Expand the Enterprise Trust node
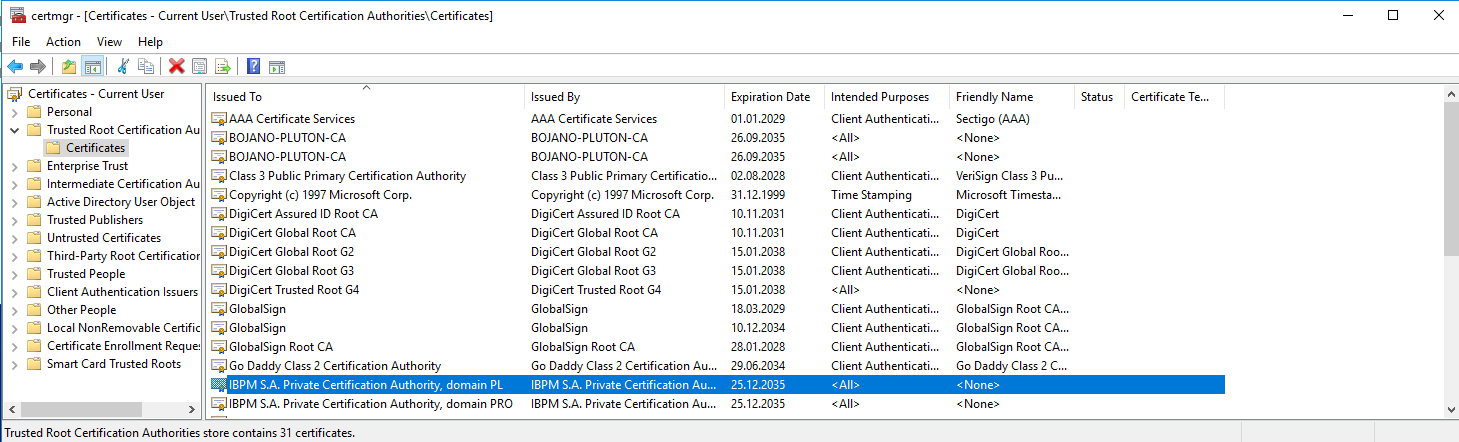1459x442 pixels. 15,166
